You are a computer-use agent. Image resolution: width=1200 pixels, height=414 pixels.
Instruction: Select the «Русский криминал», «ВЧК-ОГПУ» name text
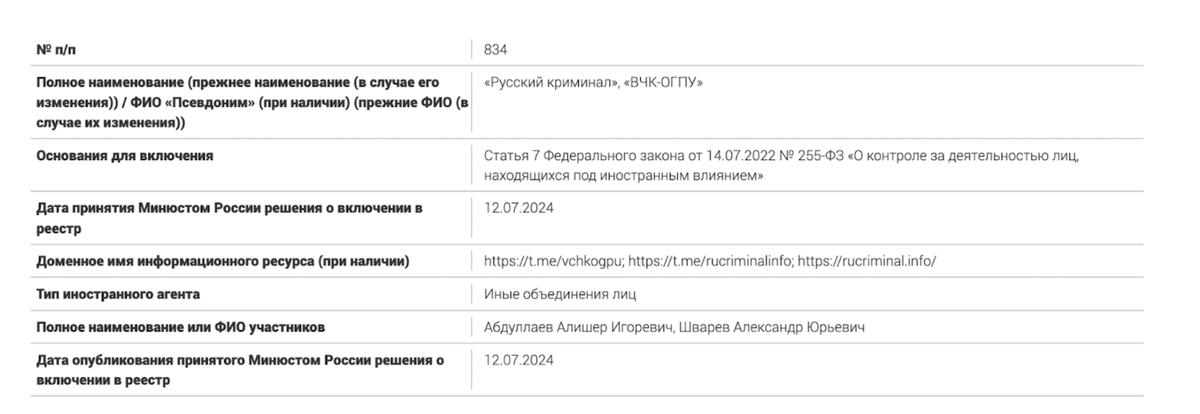(593, 82)
